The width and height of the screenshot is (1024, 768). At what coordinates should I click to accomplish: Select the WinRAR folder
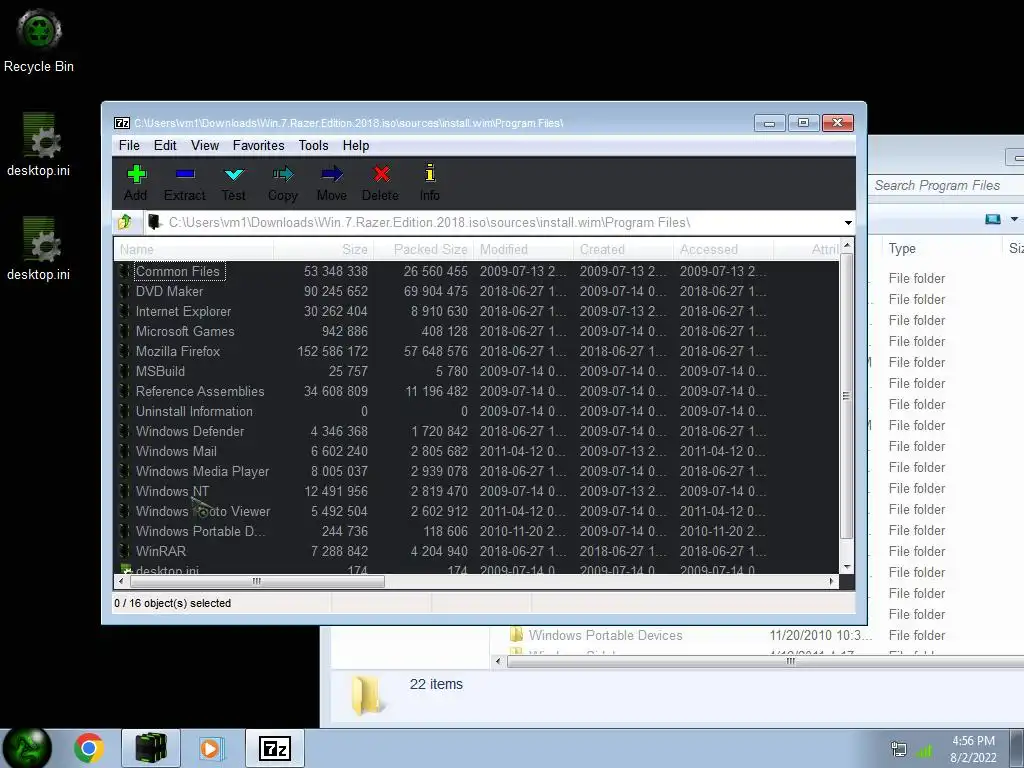[477, 551]
